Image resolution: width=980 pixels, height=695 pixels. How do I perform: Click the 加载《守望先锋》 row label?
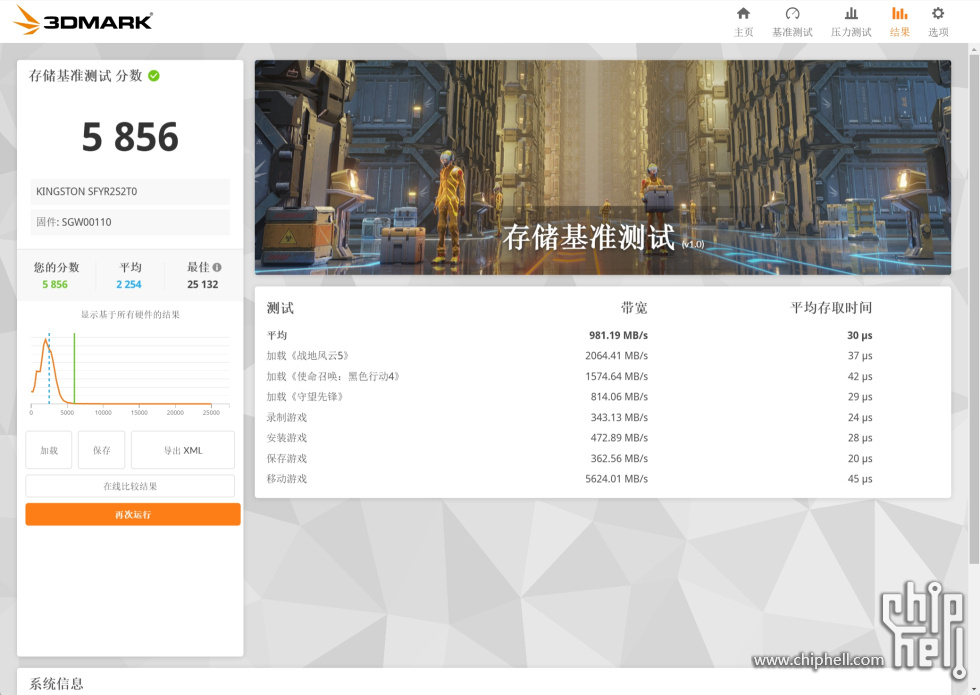point(305,397)
